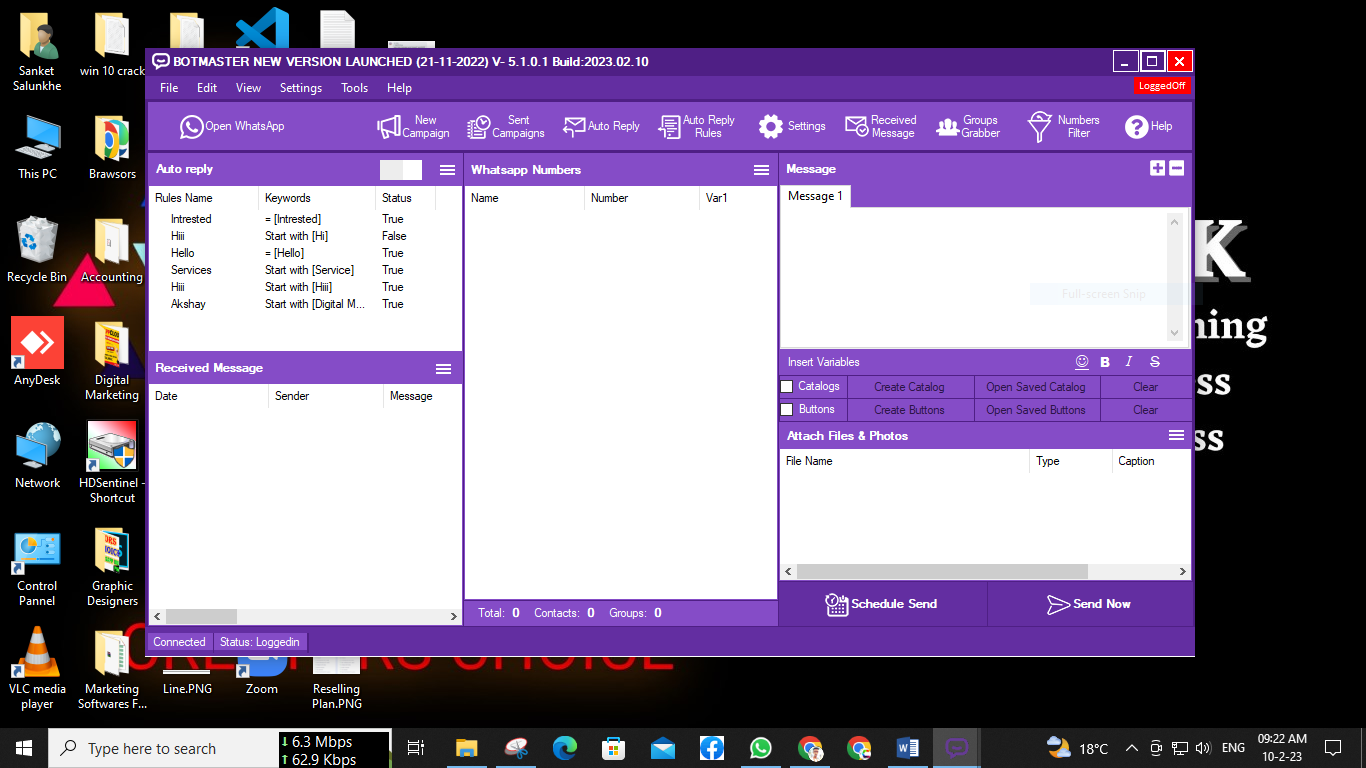The height and width of the screenshot is (768, 1366).
Task: Click the Received Message horizontal scrollbar
Action: click(201, 616)
